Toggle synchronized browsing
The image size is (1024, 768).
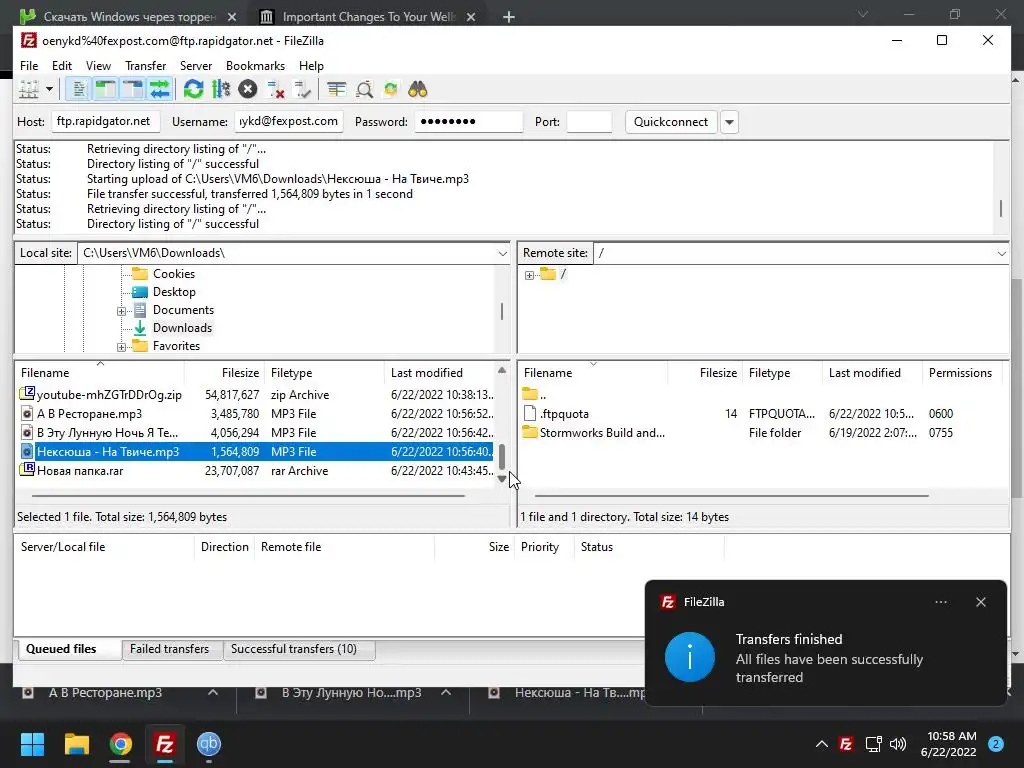(391, 89)
